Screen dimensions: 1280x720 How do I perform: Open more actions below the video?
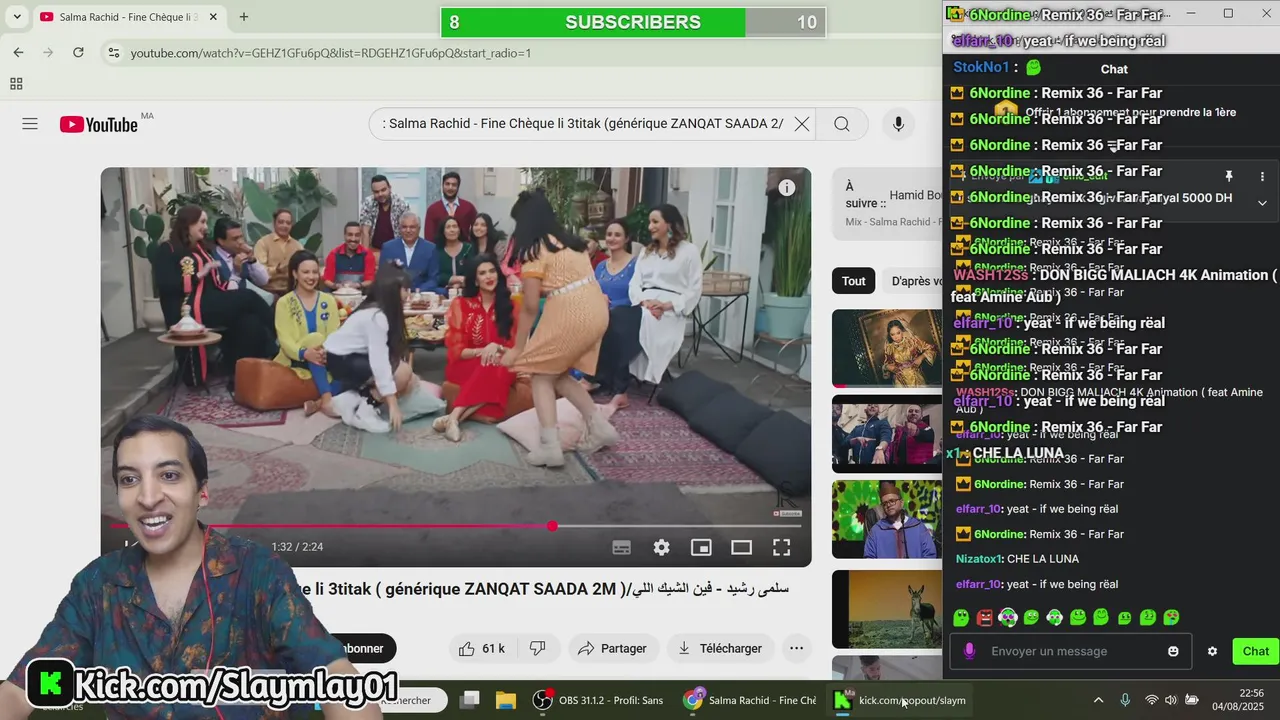796,648
